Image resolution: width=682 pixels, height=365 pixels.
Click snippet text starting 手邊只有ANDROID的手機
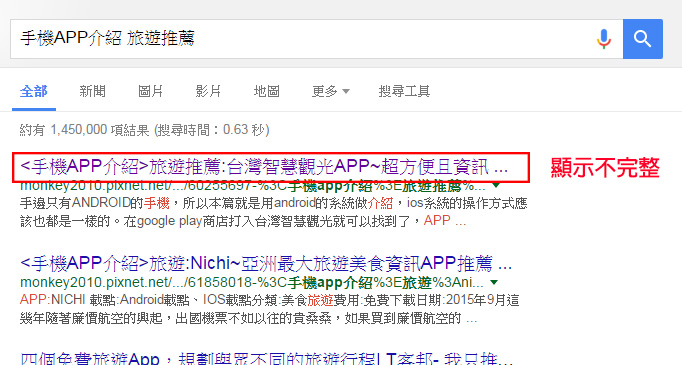(274, 212)
